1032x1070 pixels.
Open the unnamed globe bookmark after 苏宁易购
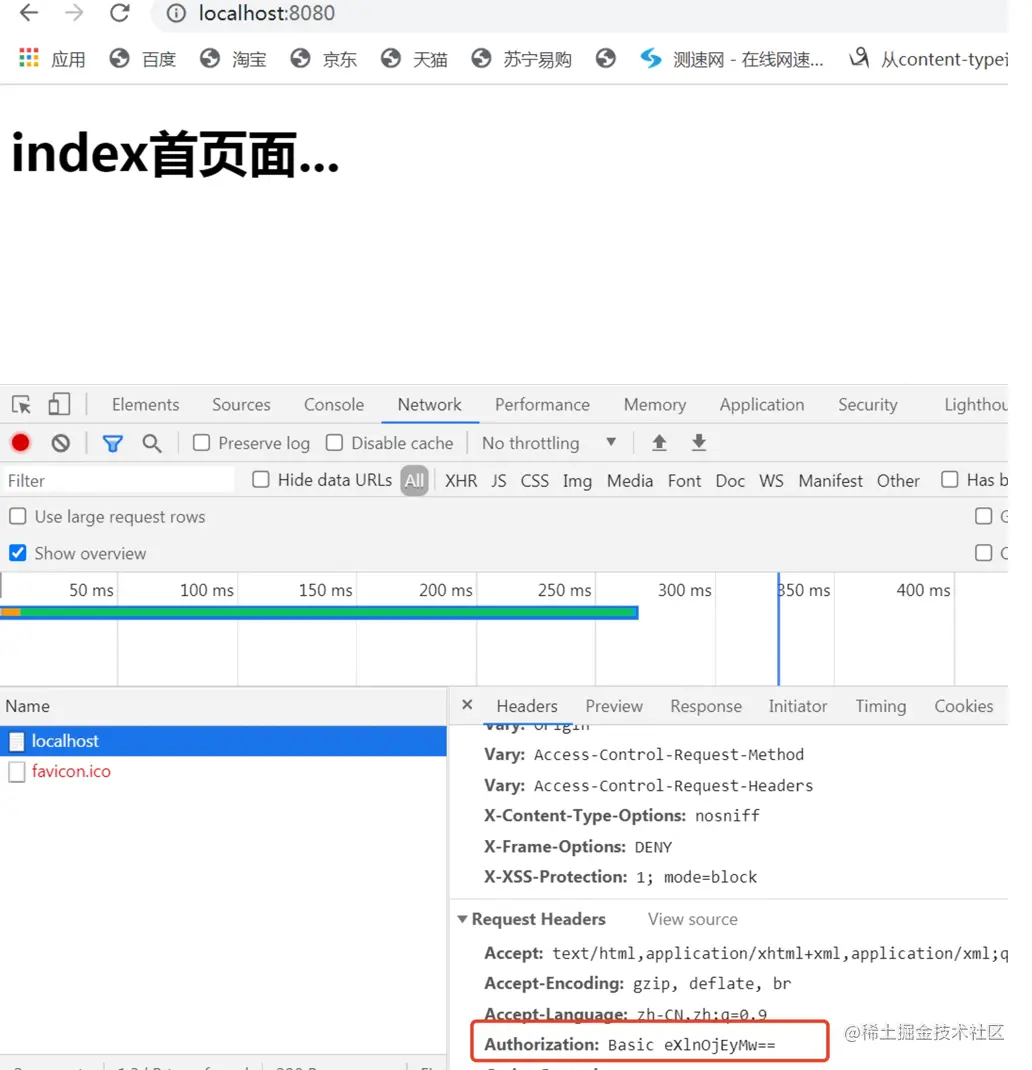click(x=605, y=59)
